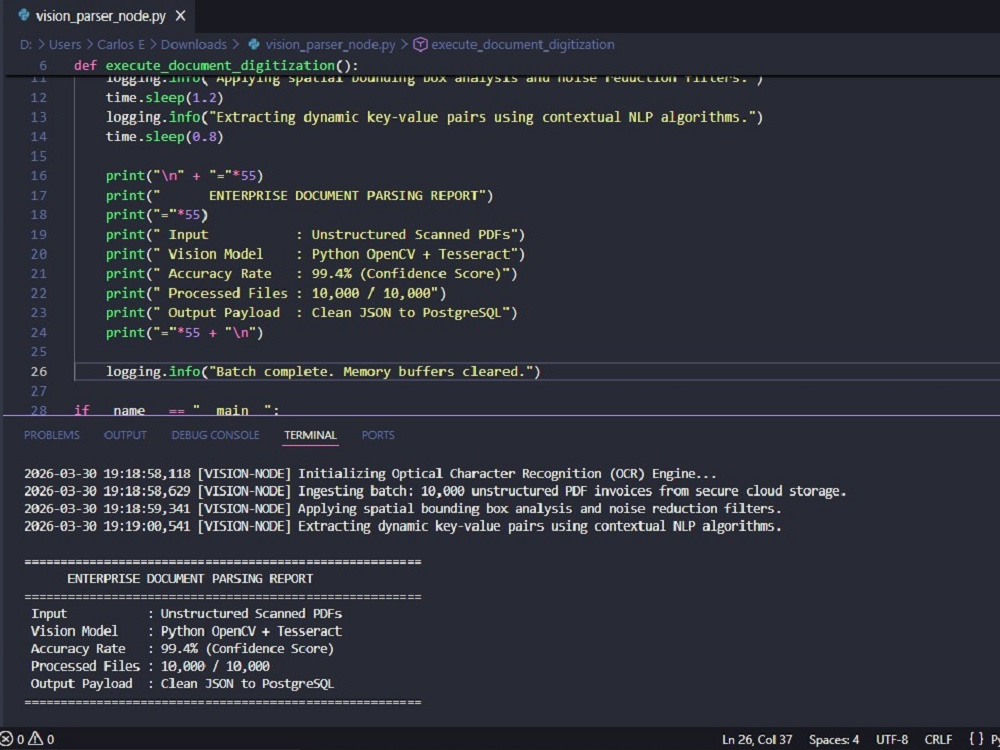1000x750 pixels.
Task: Click terminal heading 'ENTERPRISE DOCUMENT PARSING REPORT'
Action: [x=190, y=579]
